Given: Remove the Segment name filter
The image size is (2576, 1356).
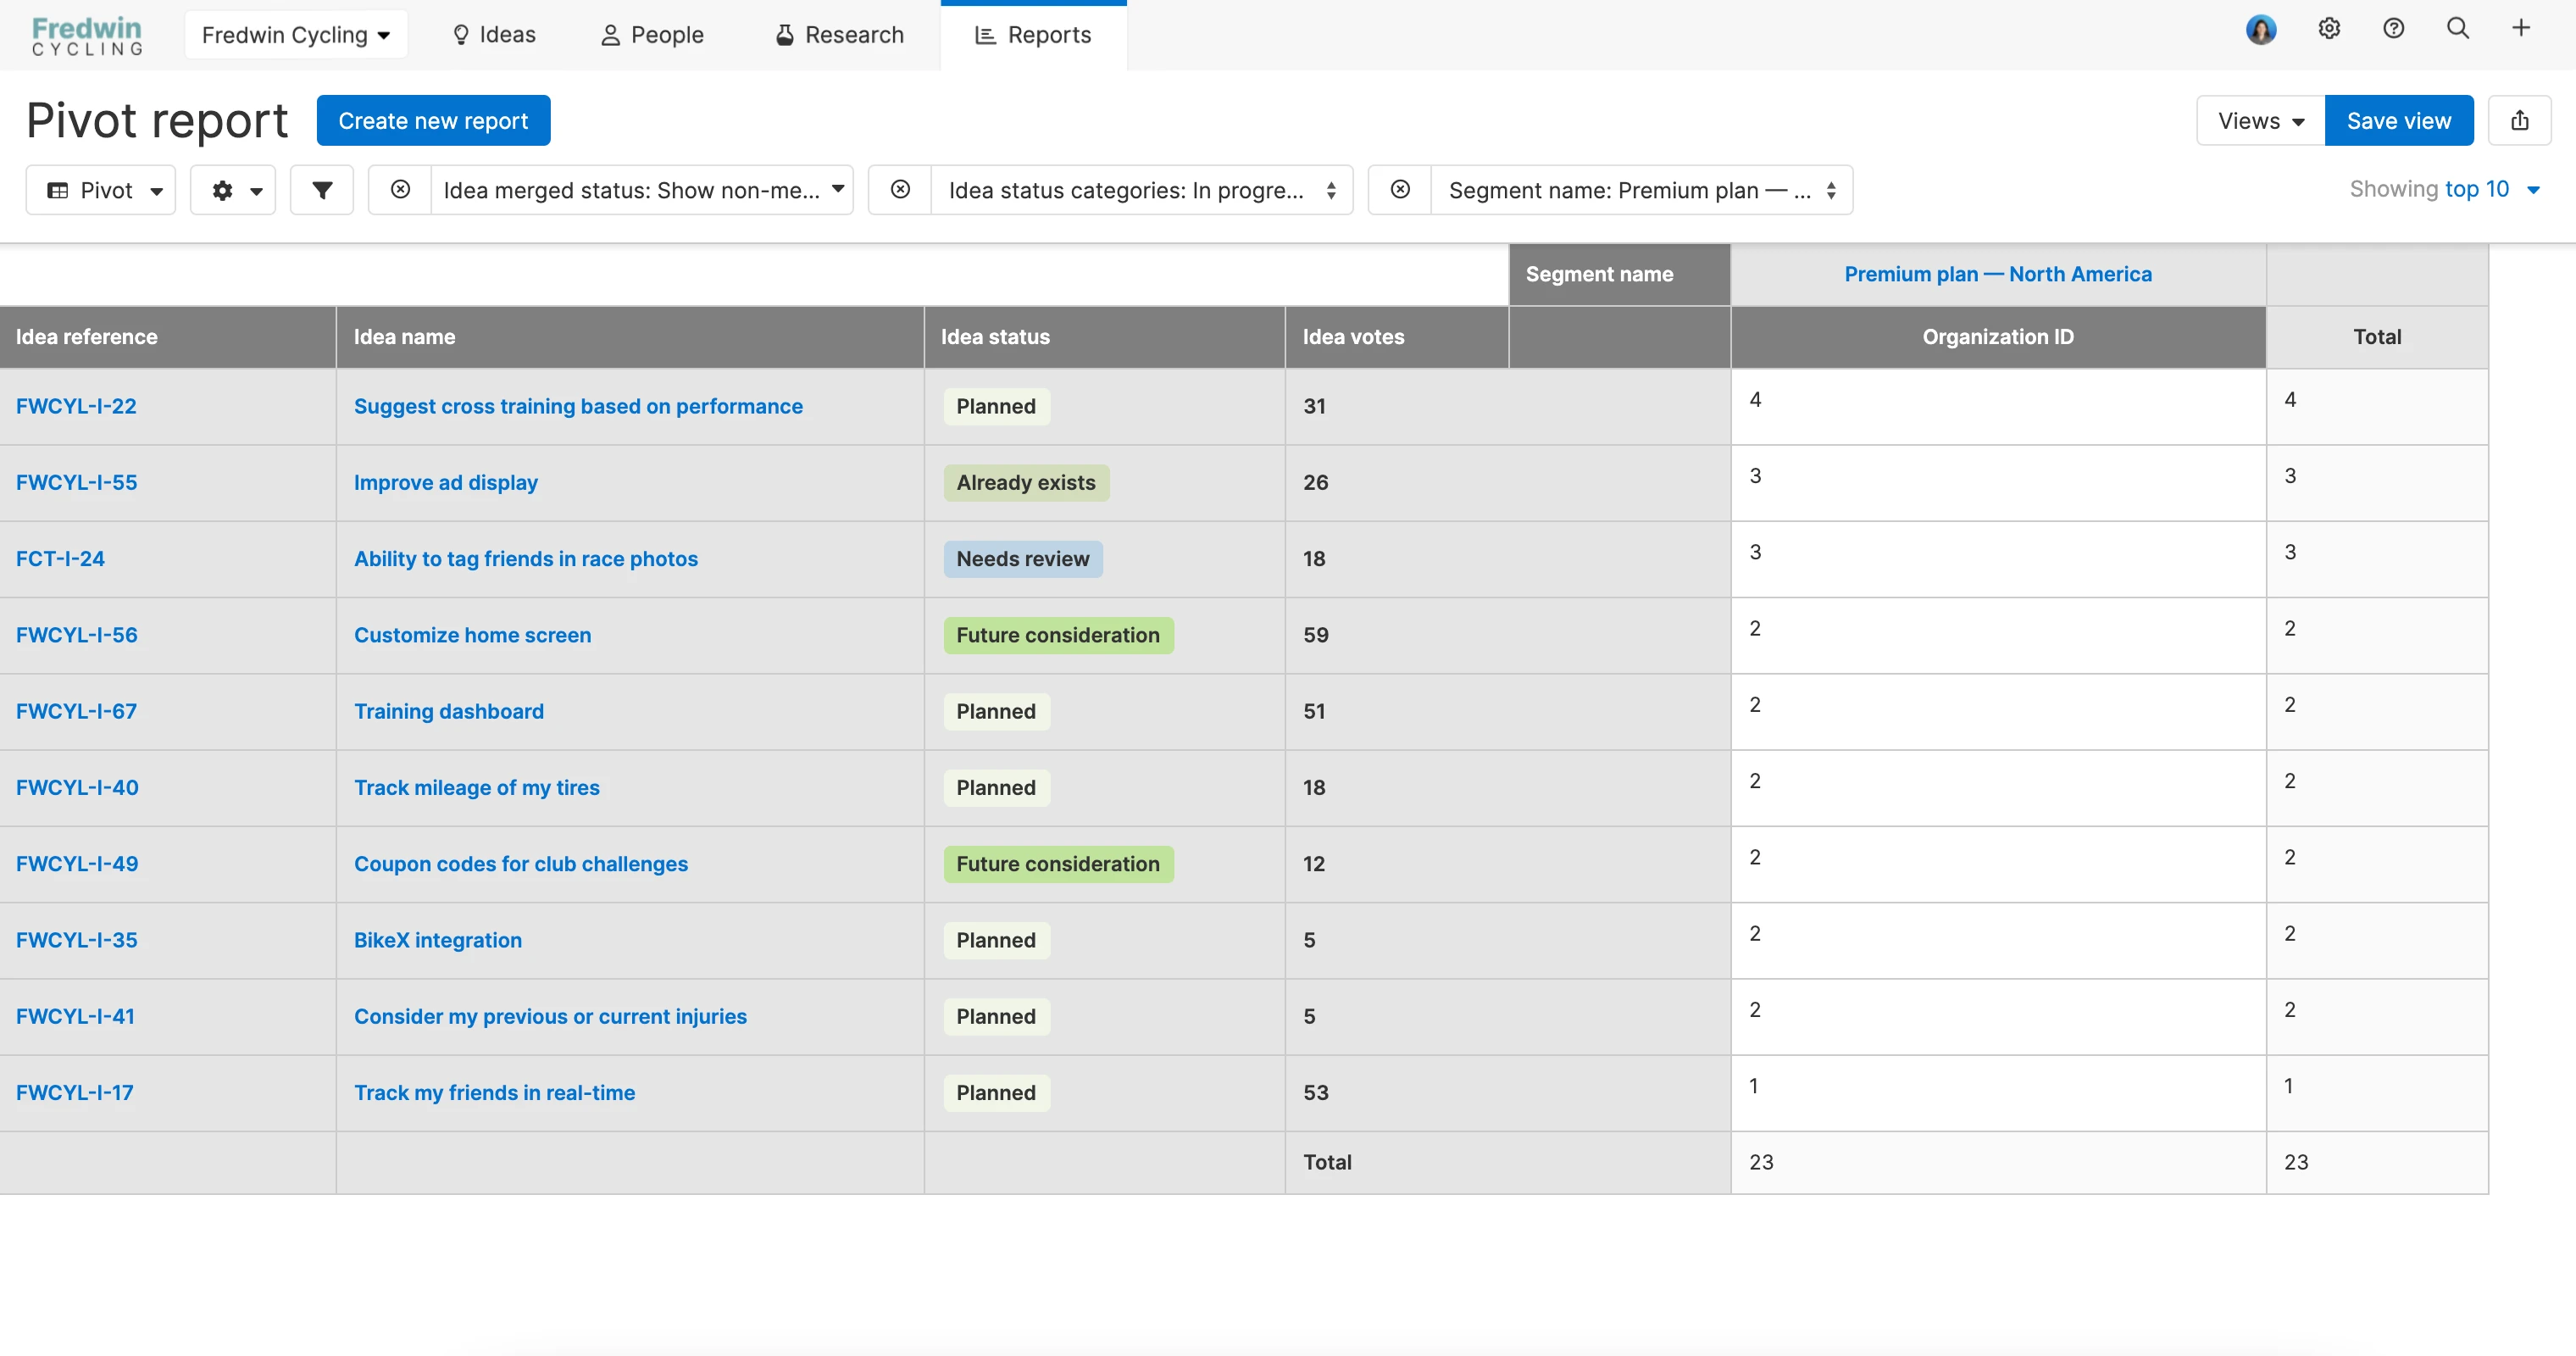Looking at the screenshot, I should 1400,190.
